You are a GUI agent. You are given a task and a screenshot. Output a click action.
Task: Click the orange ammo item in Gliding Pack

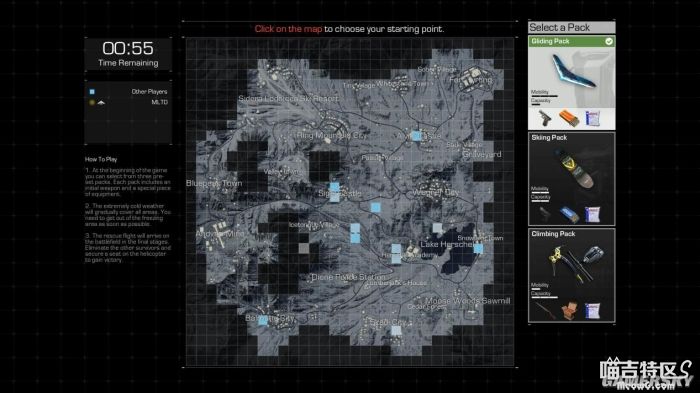point(569,119)
